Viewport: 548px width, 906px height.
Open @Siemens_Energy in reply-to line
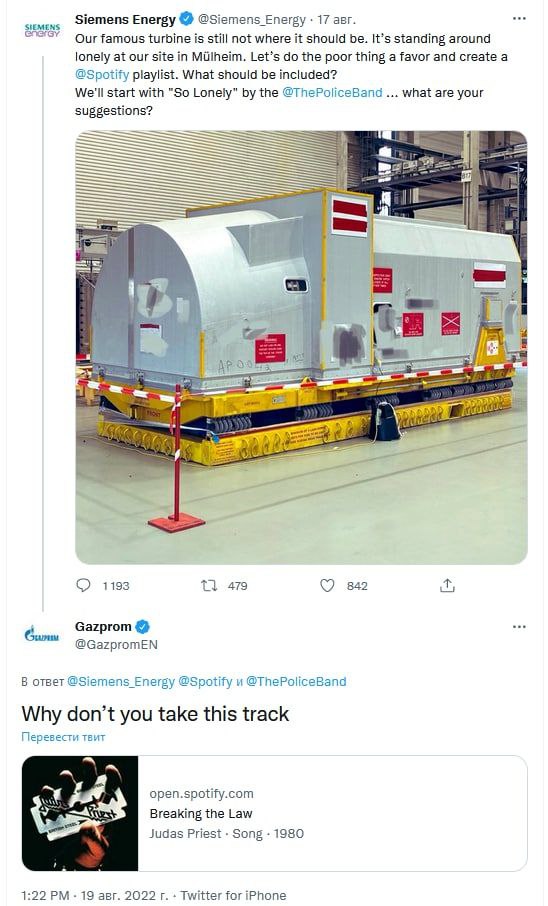click(121, 681)
